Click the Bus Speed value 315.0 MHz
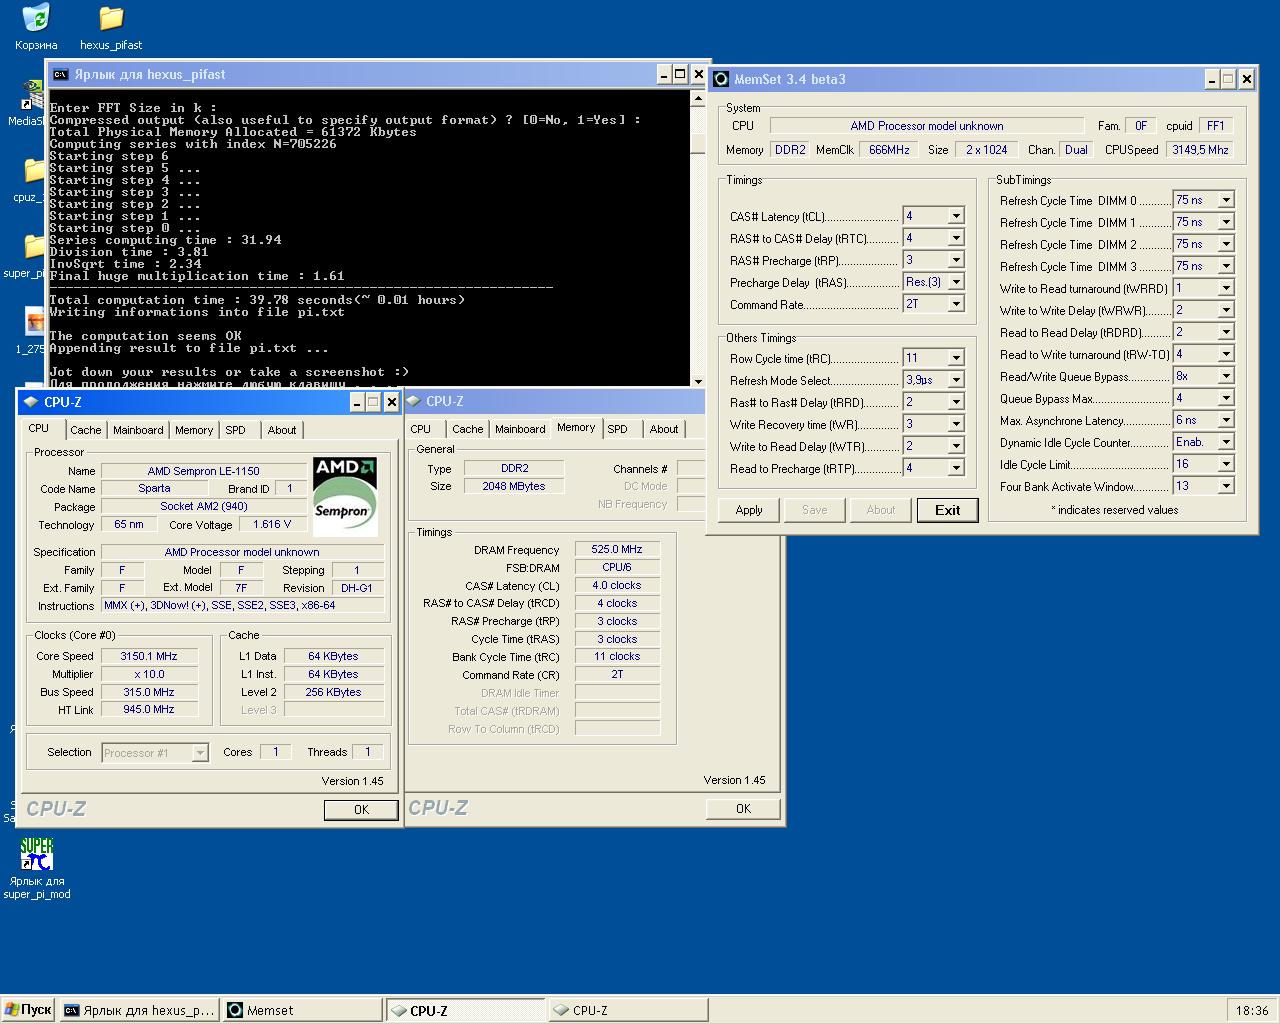 pos(149,692)
